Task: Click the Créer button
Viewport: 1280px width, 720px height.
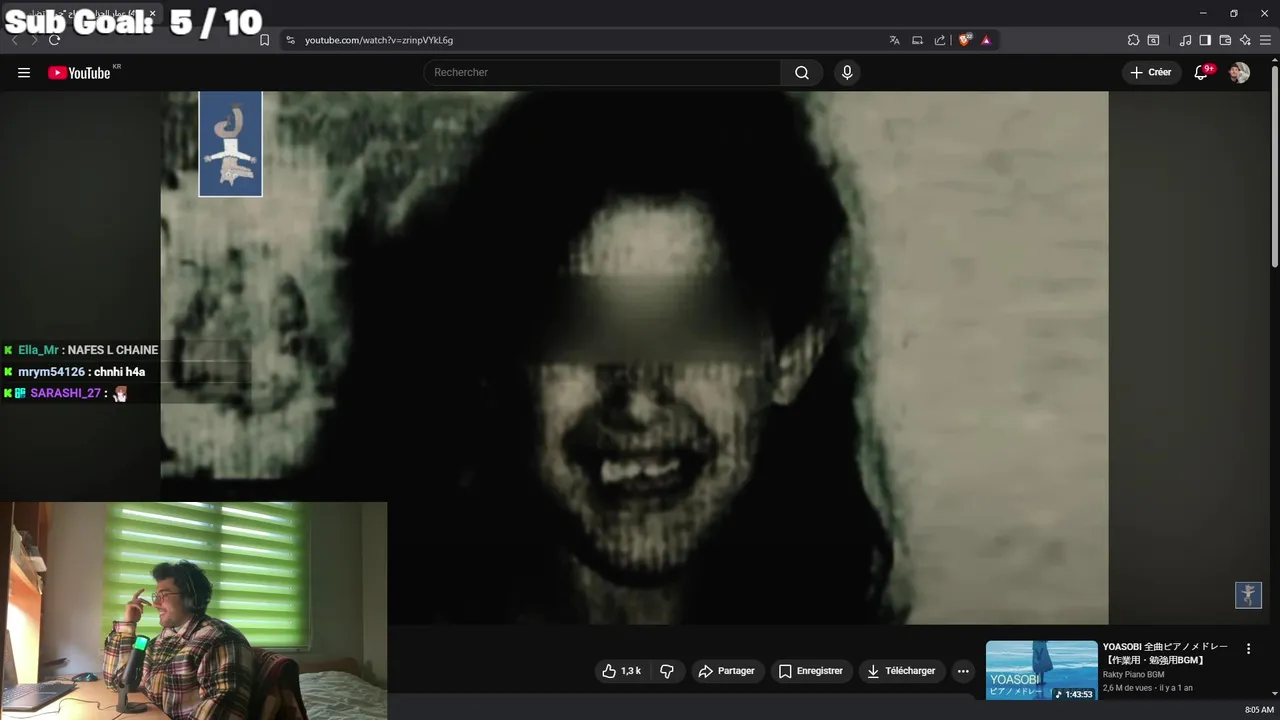Action: (1151, 72)
